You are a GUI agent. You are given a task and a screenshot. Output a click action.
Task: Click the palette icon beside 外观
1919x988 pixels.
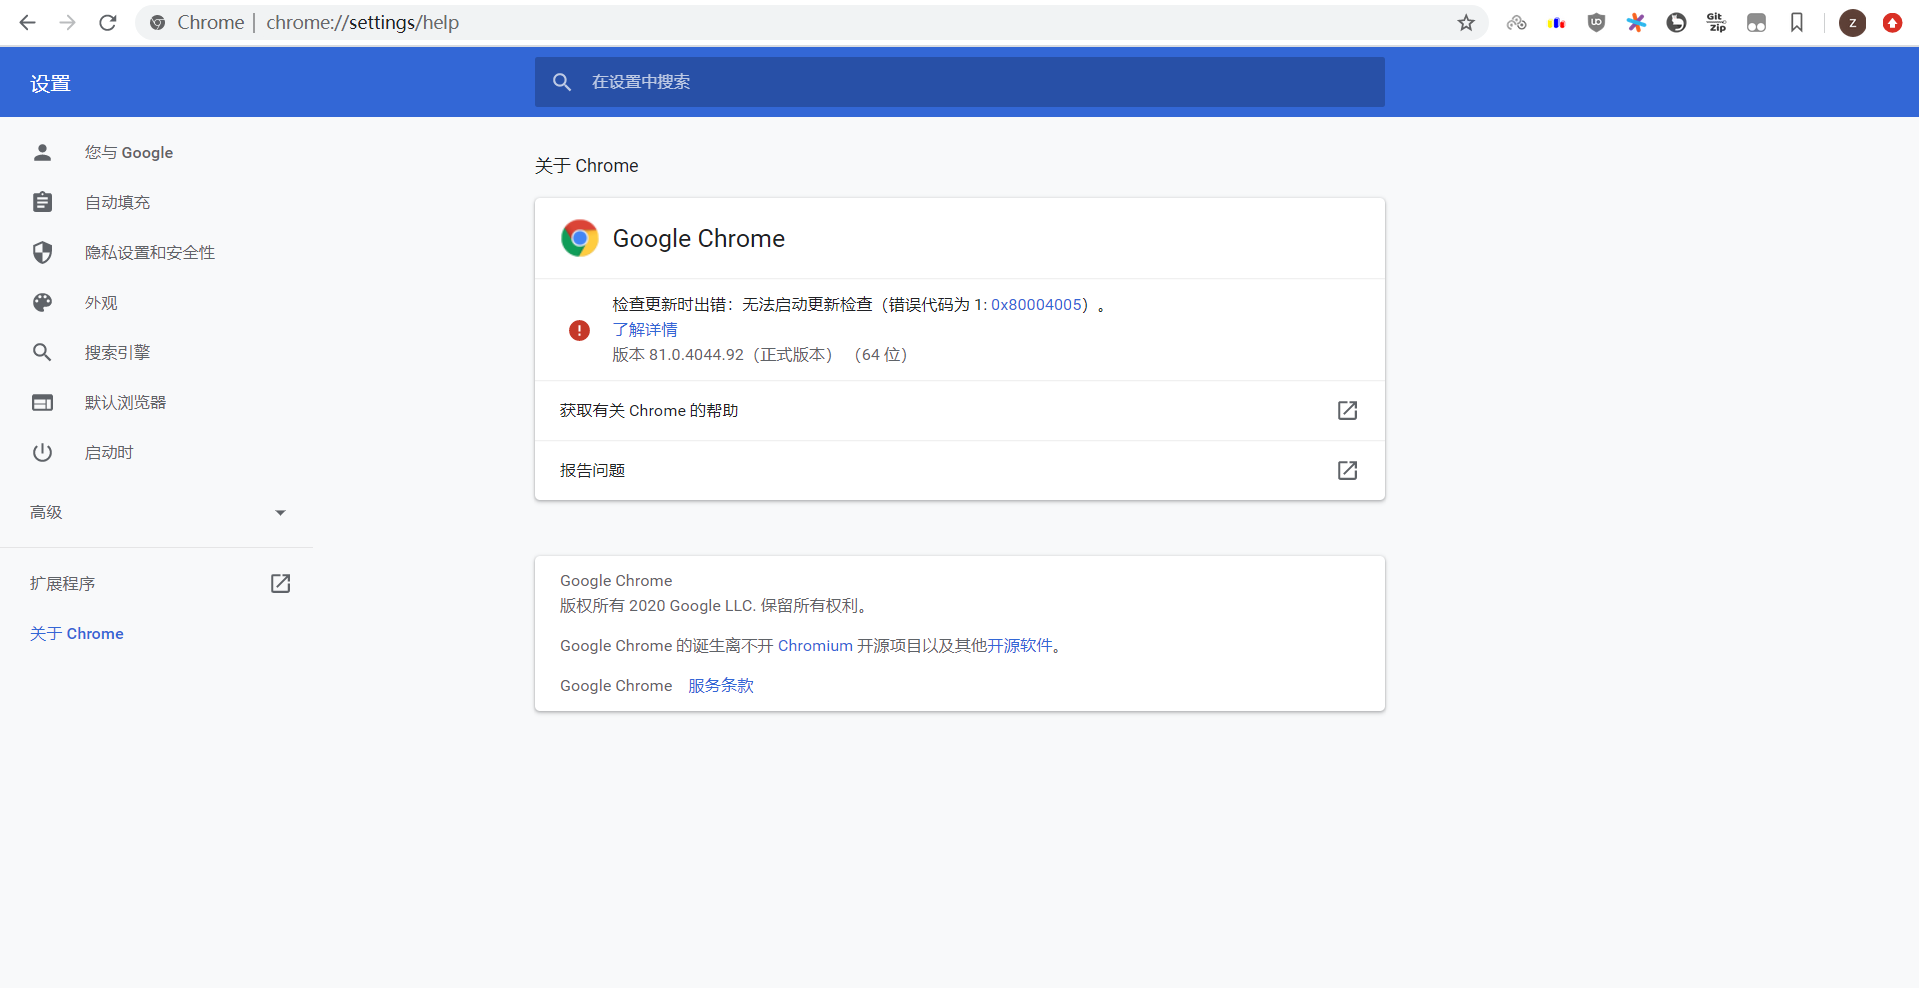[x=42, y=302]
